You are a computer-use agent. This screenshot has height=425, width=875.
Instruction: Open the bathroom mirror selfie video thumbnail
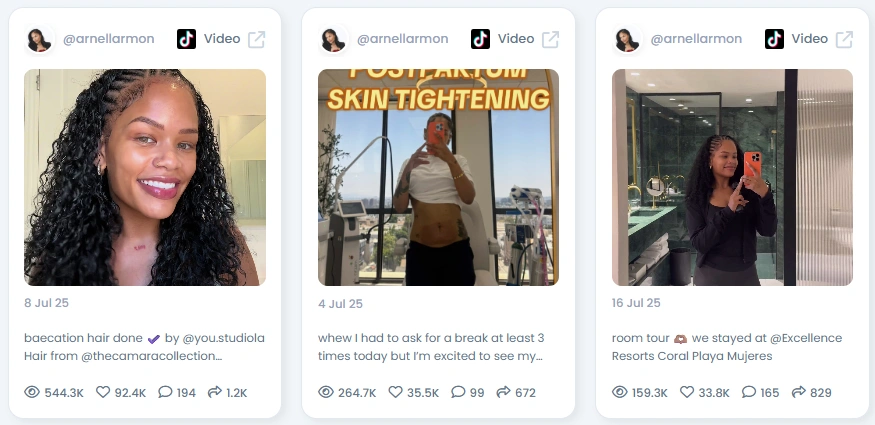pos(732,177)
